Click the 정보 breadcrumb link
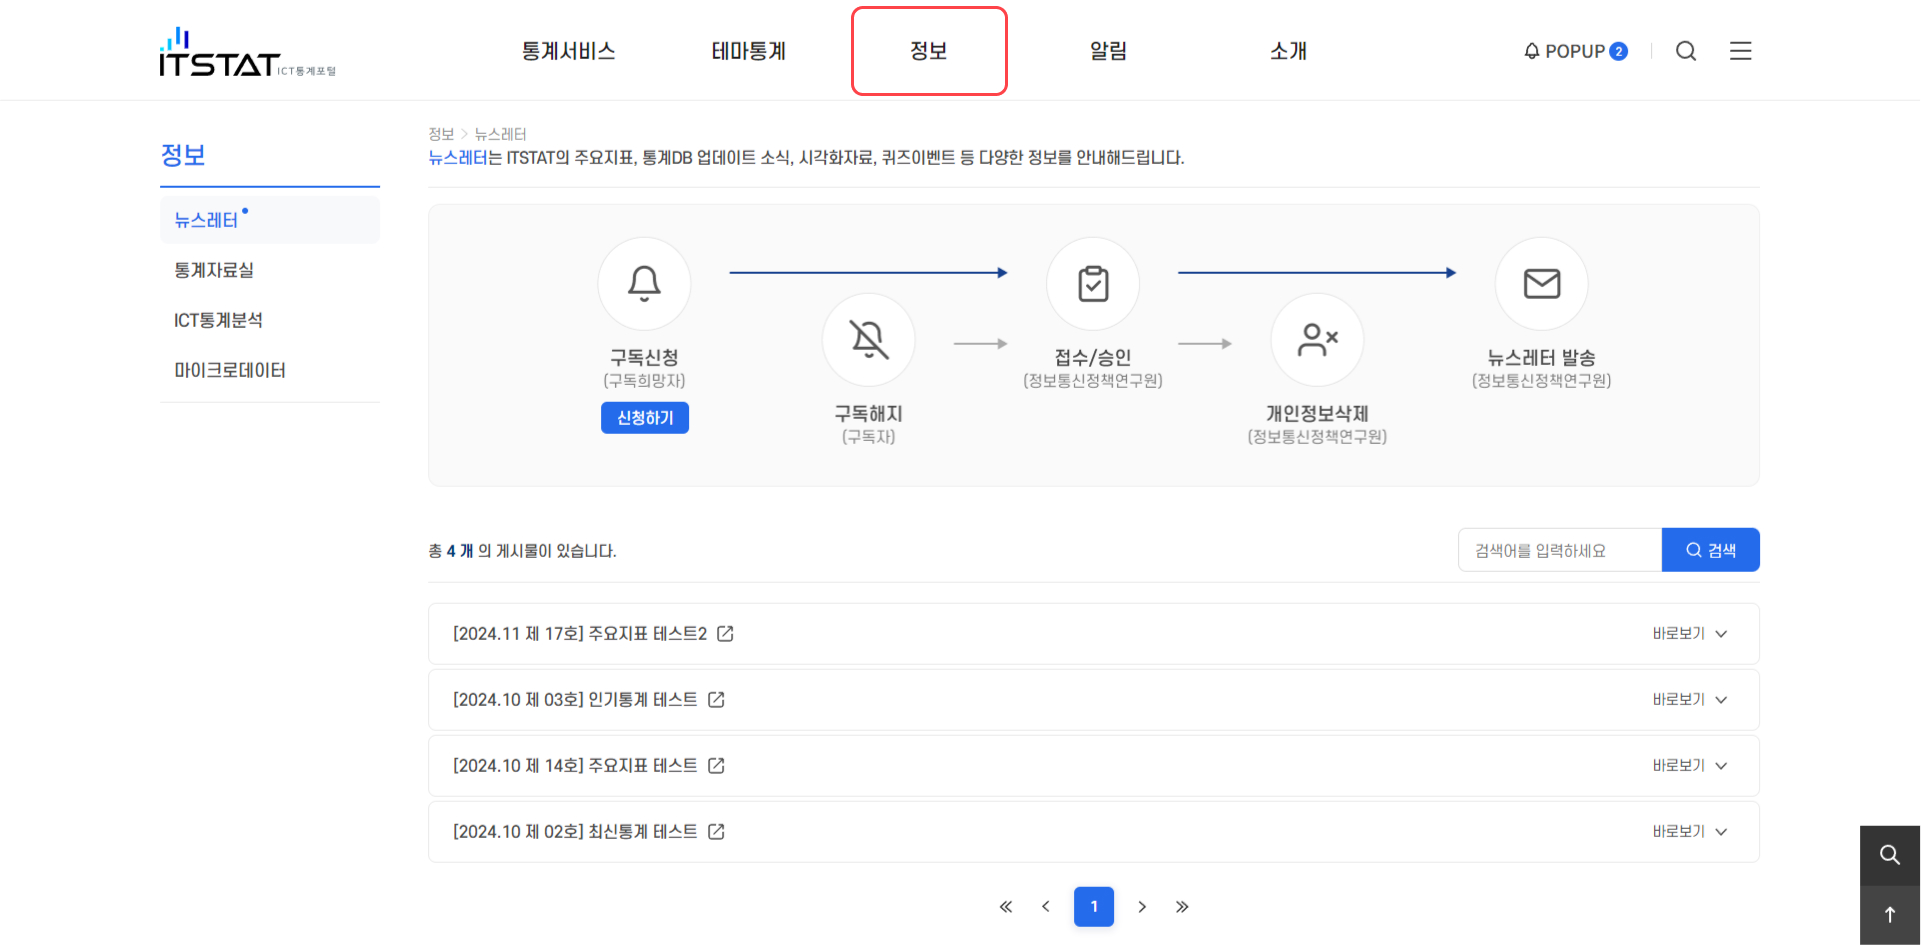Screen dimensions: 1921x945 click(441, 134)
